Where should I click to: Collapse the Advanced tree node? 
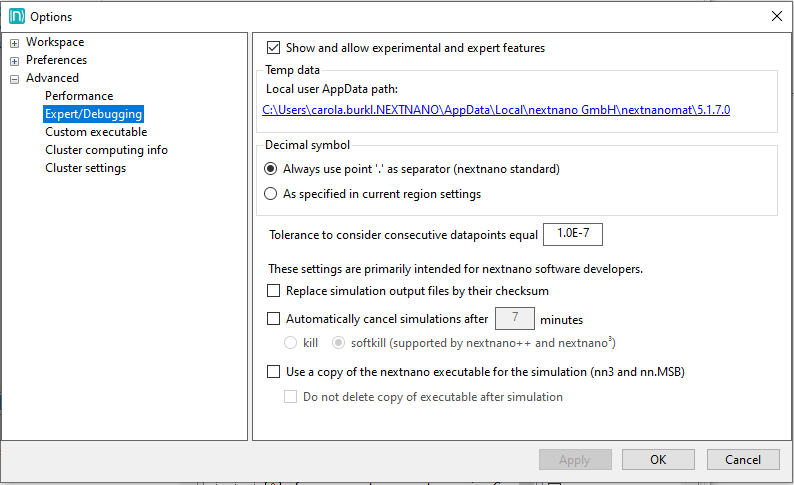click(x=15, y=79)
